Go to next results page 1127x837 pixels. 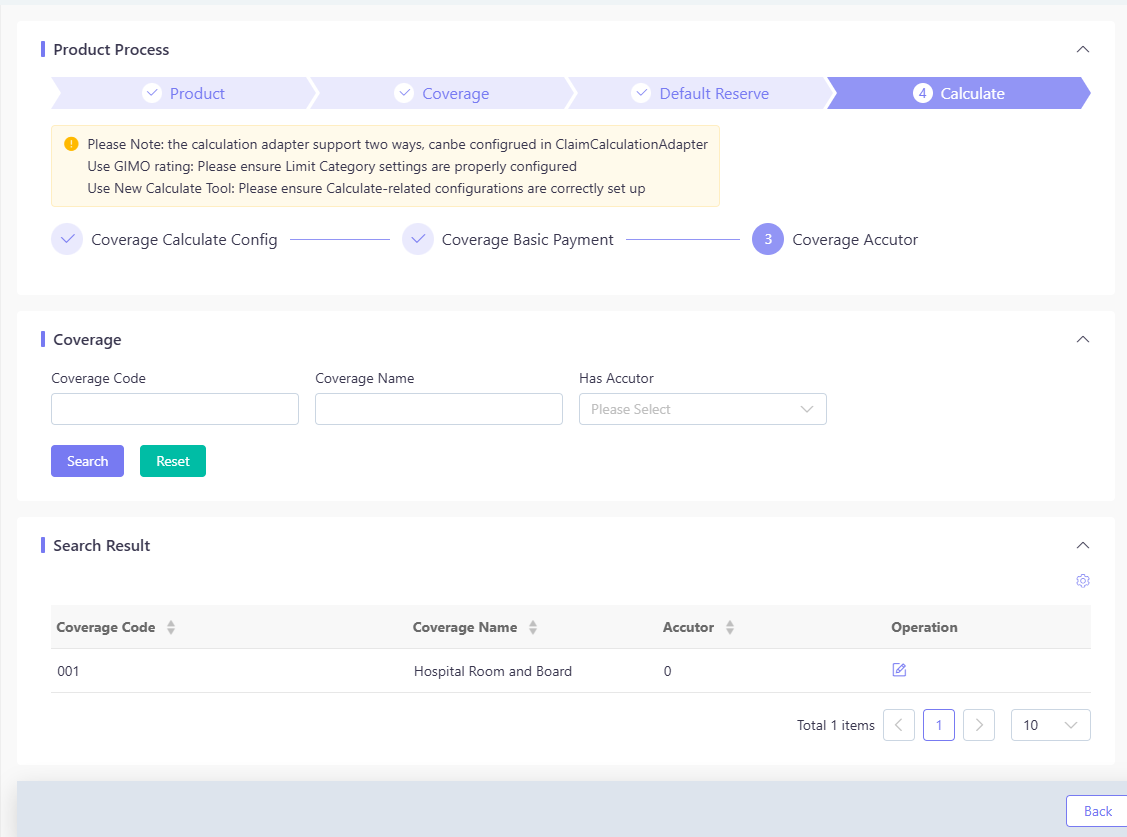[979, 725]
